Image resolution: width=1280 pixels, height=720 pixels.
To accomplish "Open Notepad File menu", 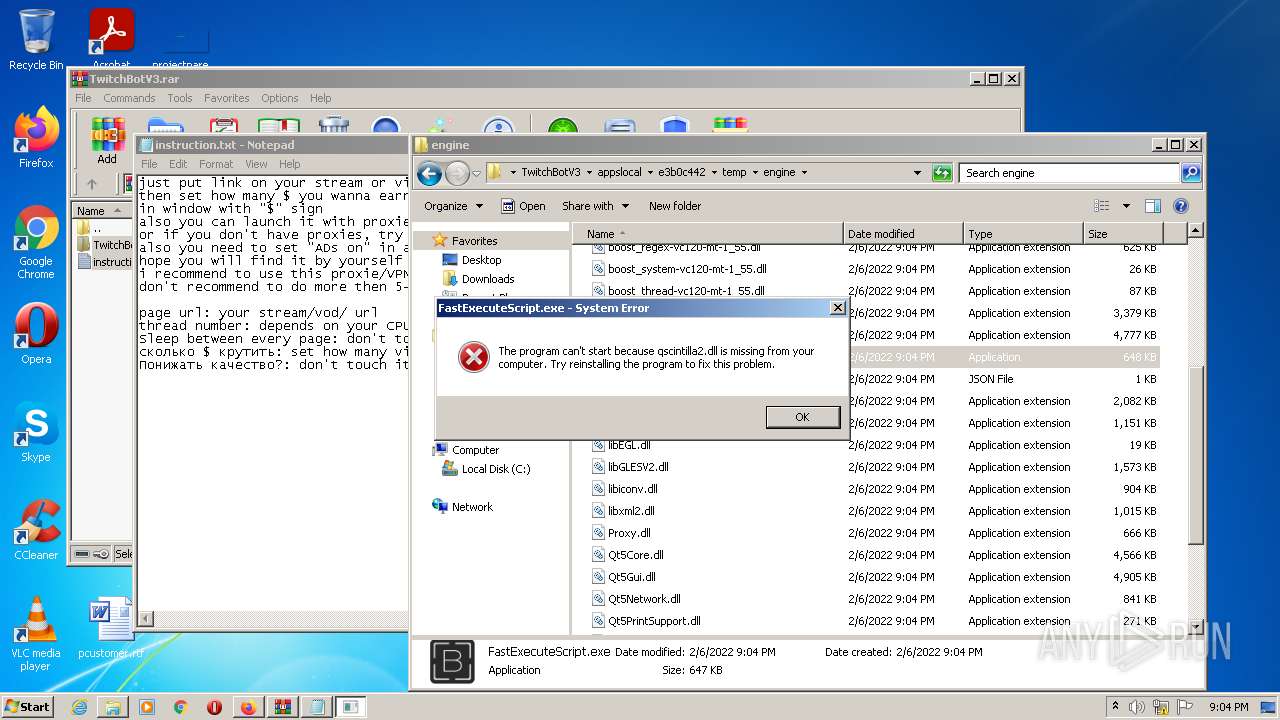I will pos(149,164).
